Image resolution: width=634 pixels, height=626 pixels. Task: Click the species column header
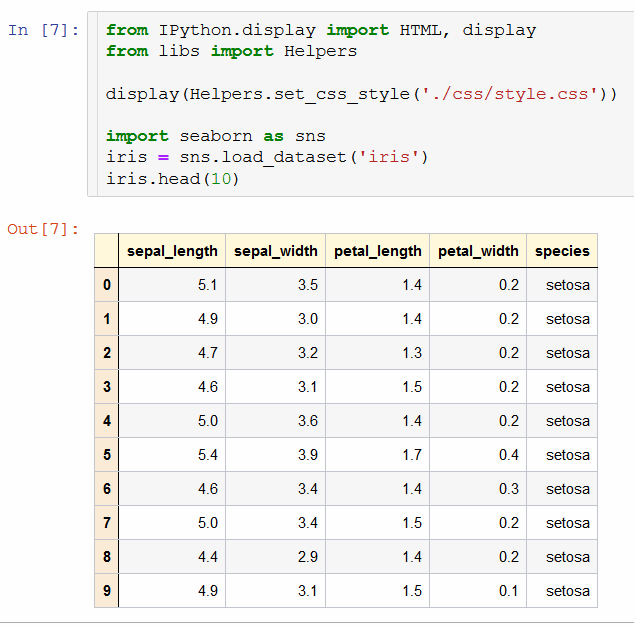click(562, 251)
